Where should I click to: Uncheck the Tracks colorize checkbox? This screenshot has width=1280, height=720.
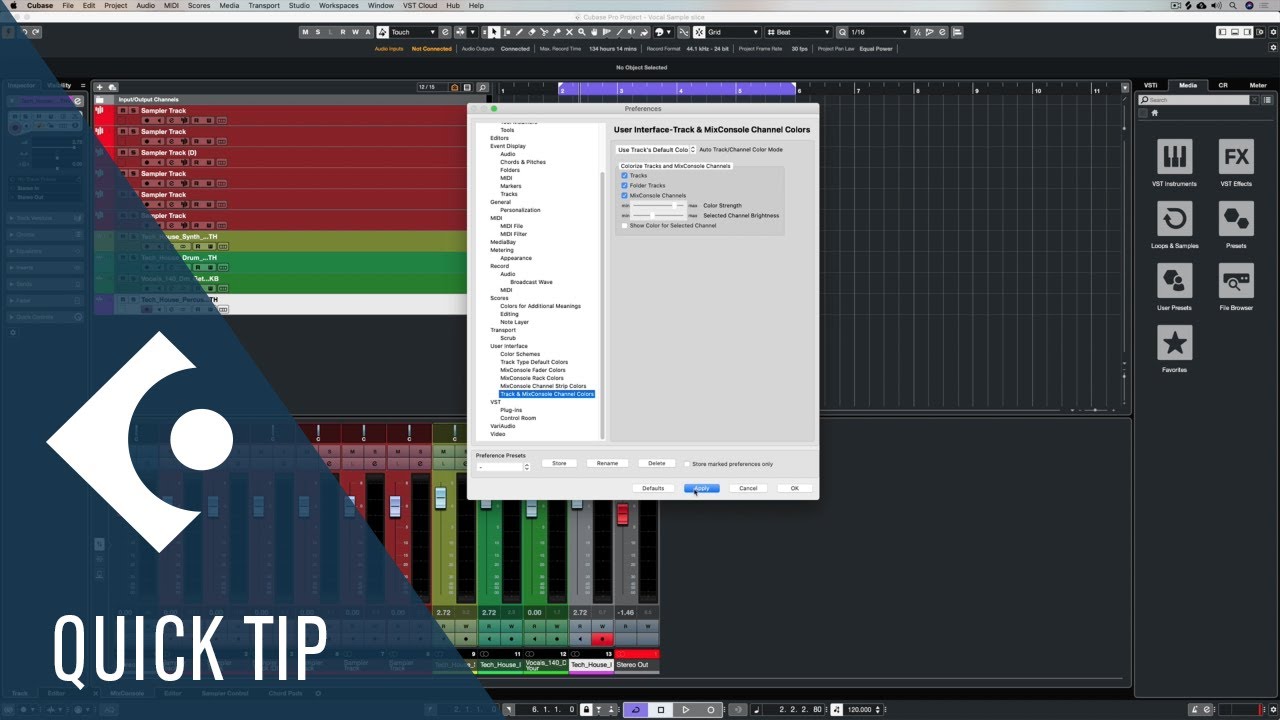point(624,175)
